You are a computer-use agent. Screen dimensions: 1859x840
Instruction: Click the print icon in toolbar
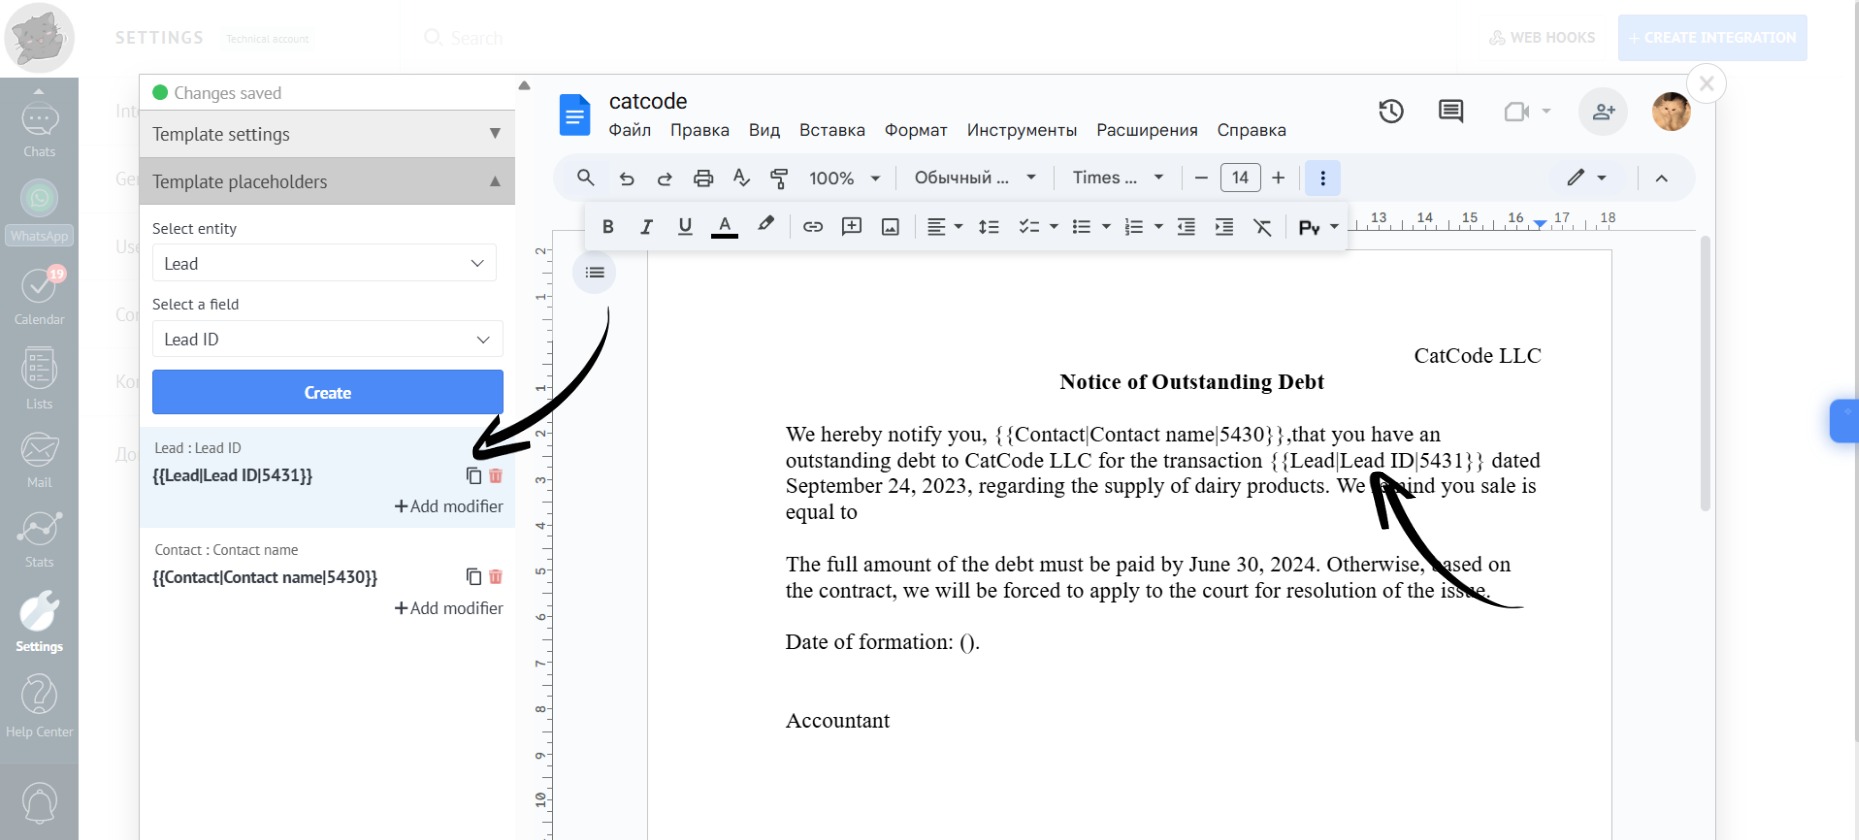point(703,178)
